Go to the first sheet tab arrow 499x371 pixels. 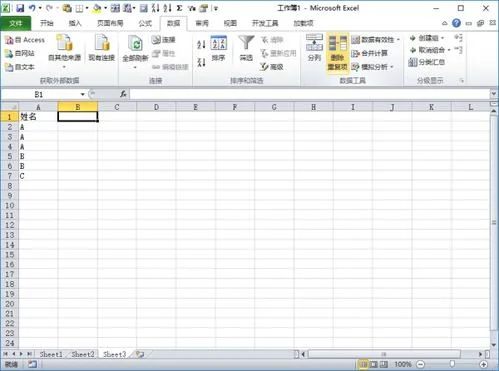(x=6, y=354)
